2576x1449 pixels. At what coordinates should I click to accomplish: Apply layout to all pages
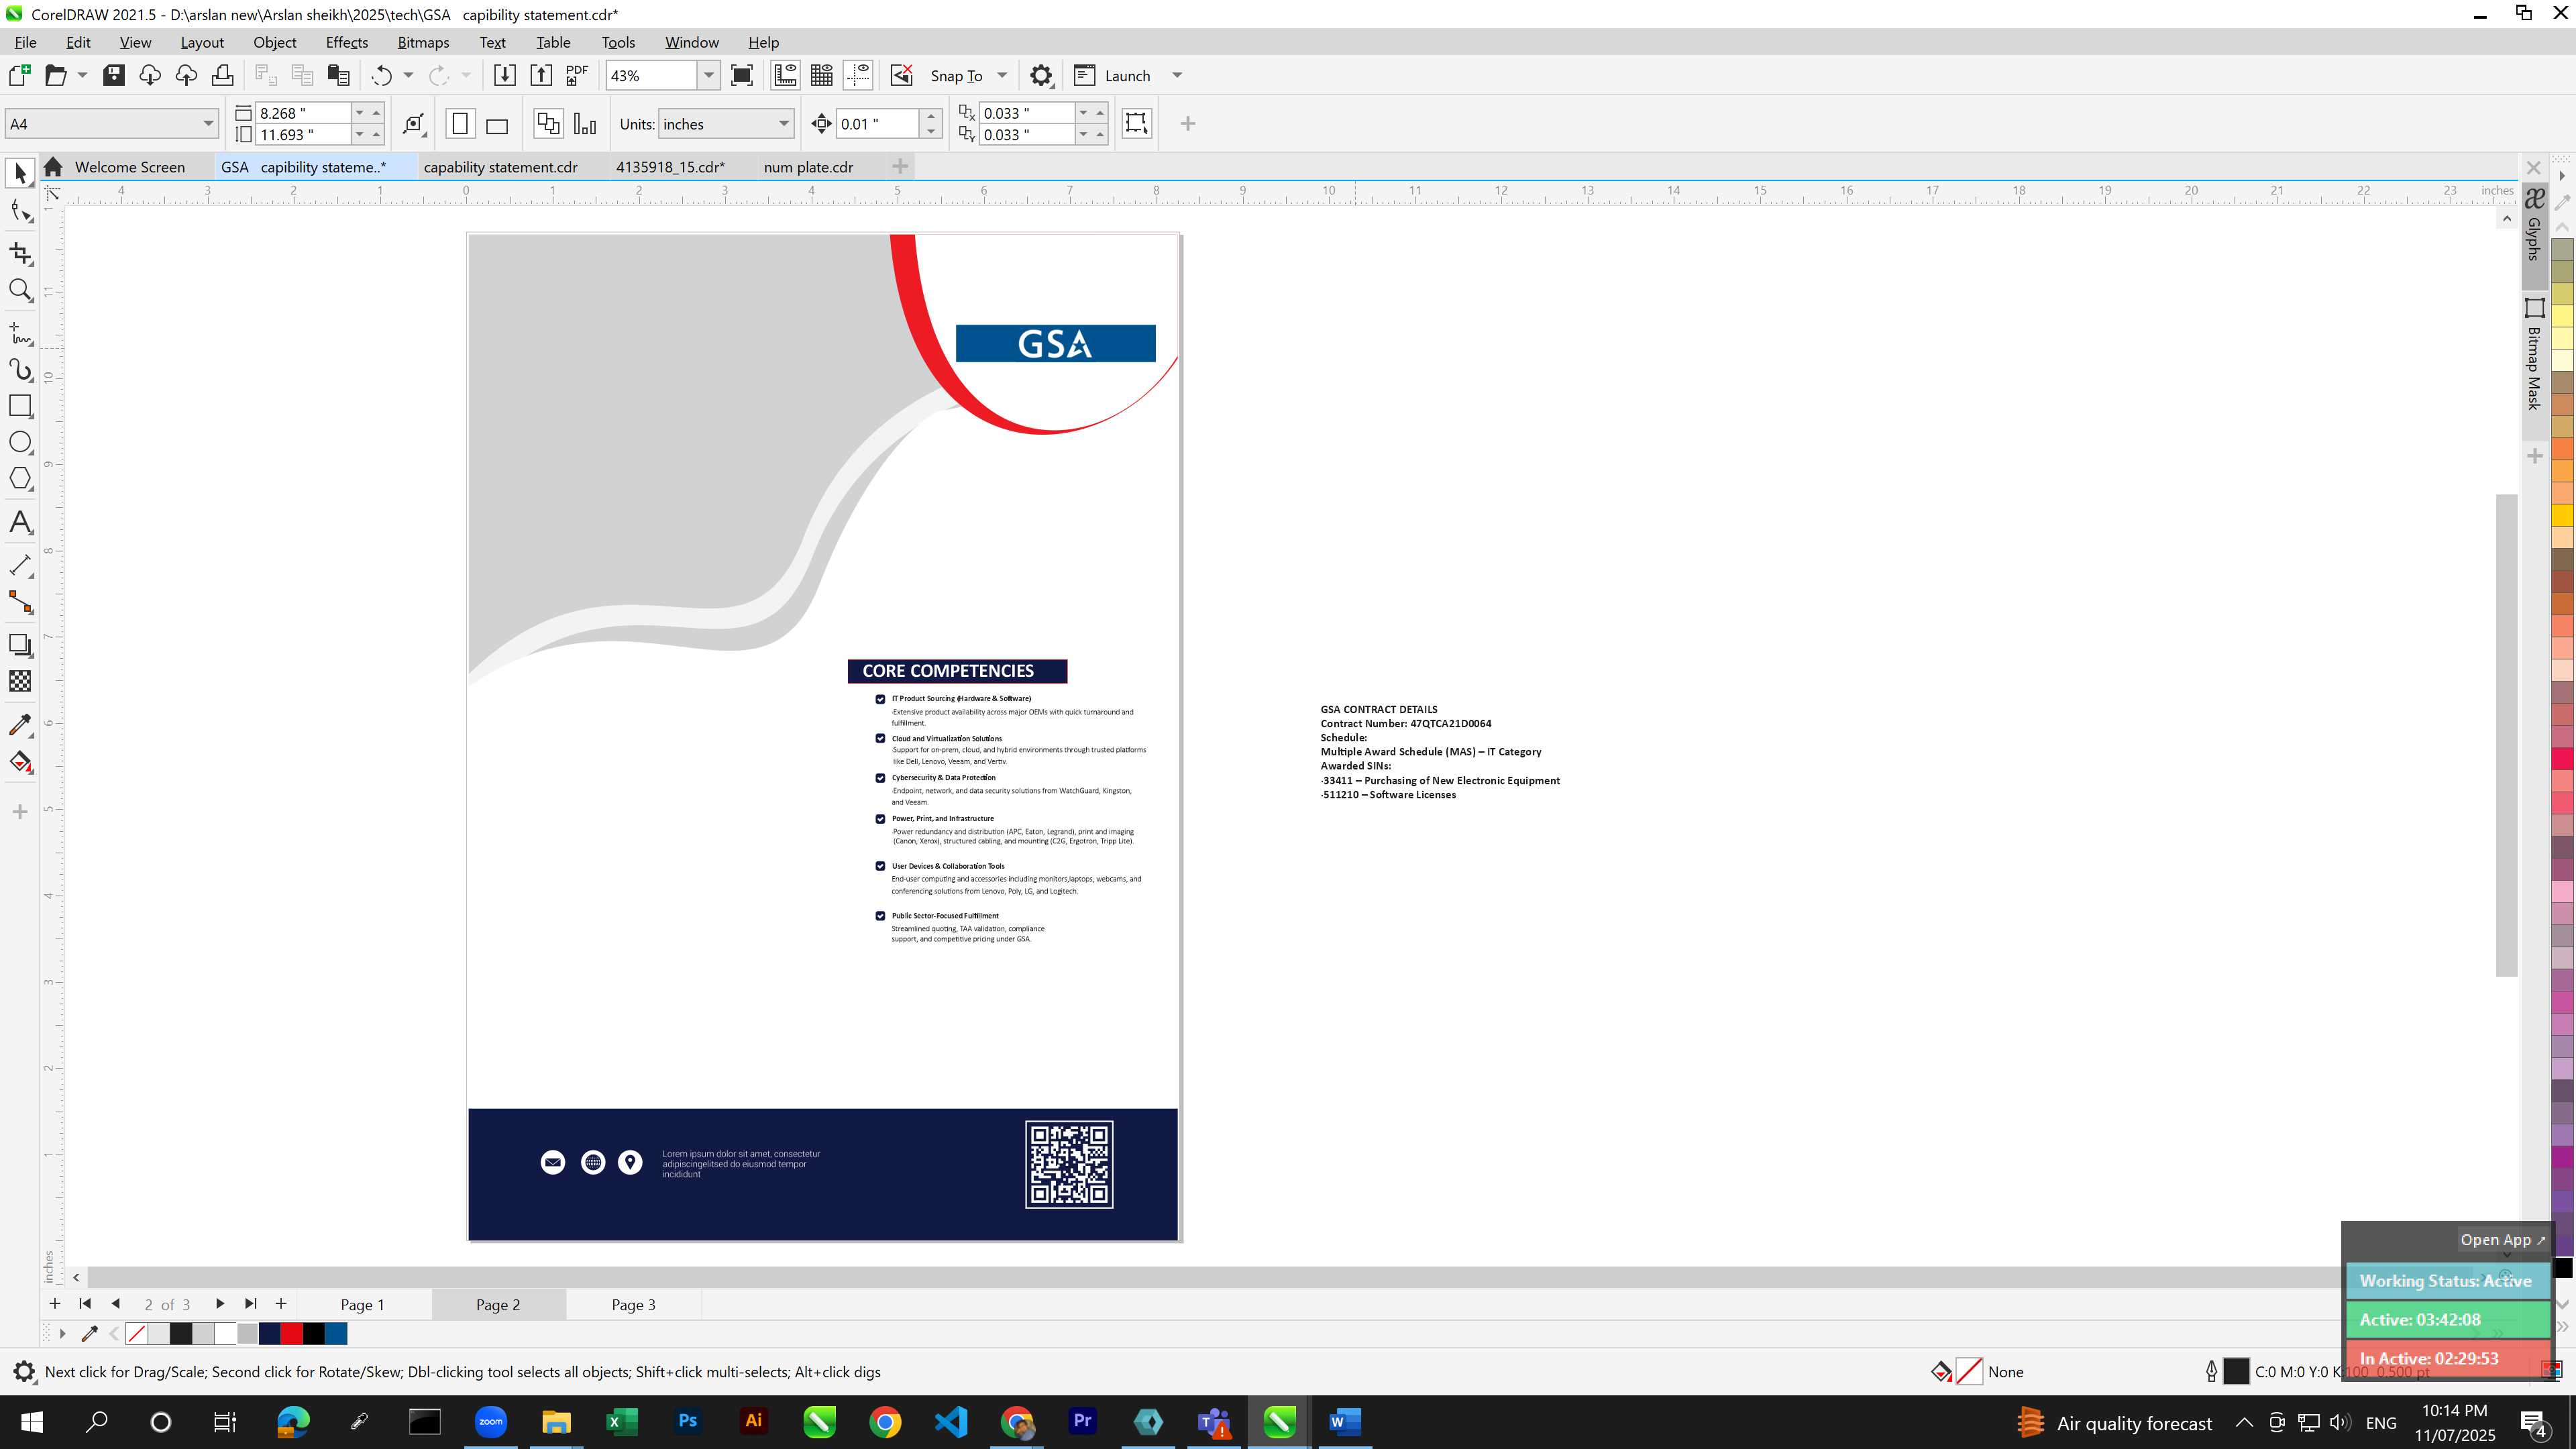[548, 124]
